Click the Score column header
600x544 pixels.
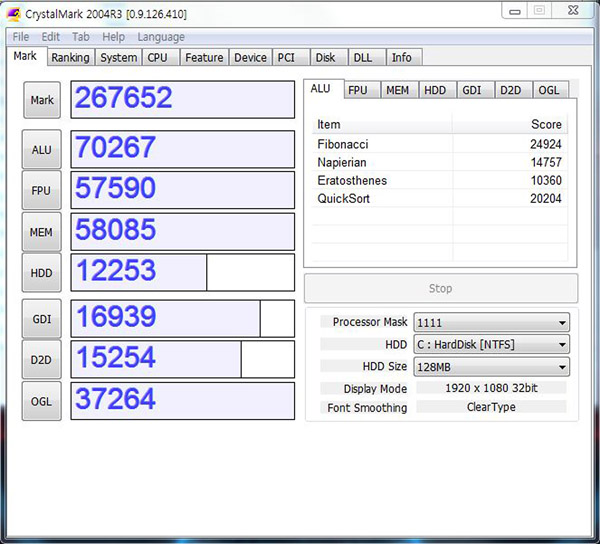pos(510,124)
